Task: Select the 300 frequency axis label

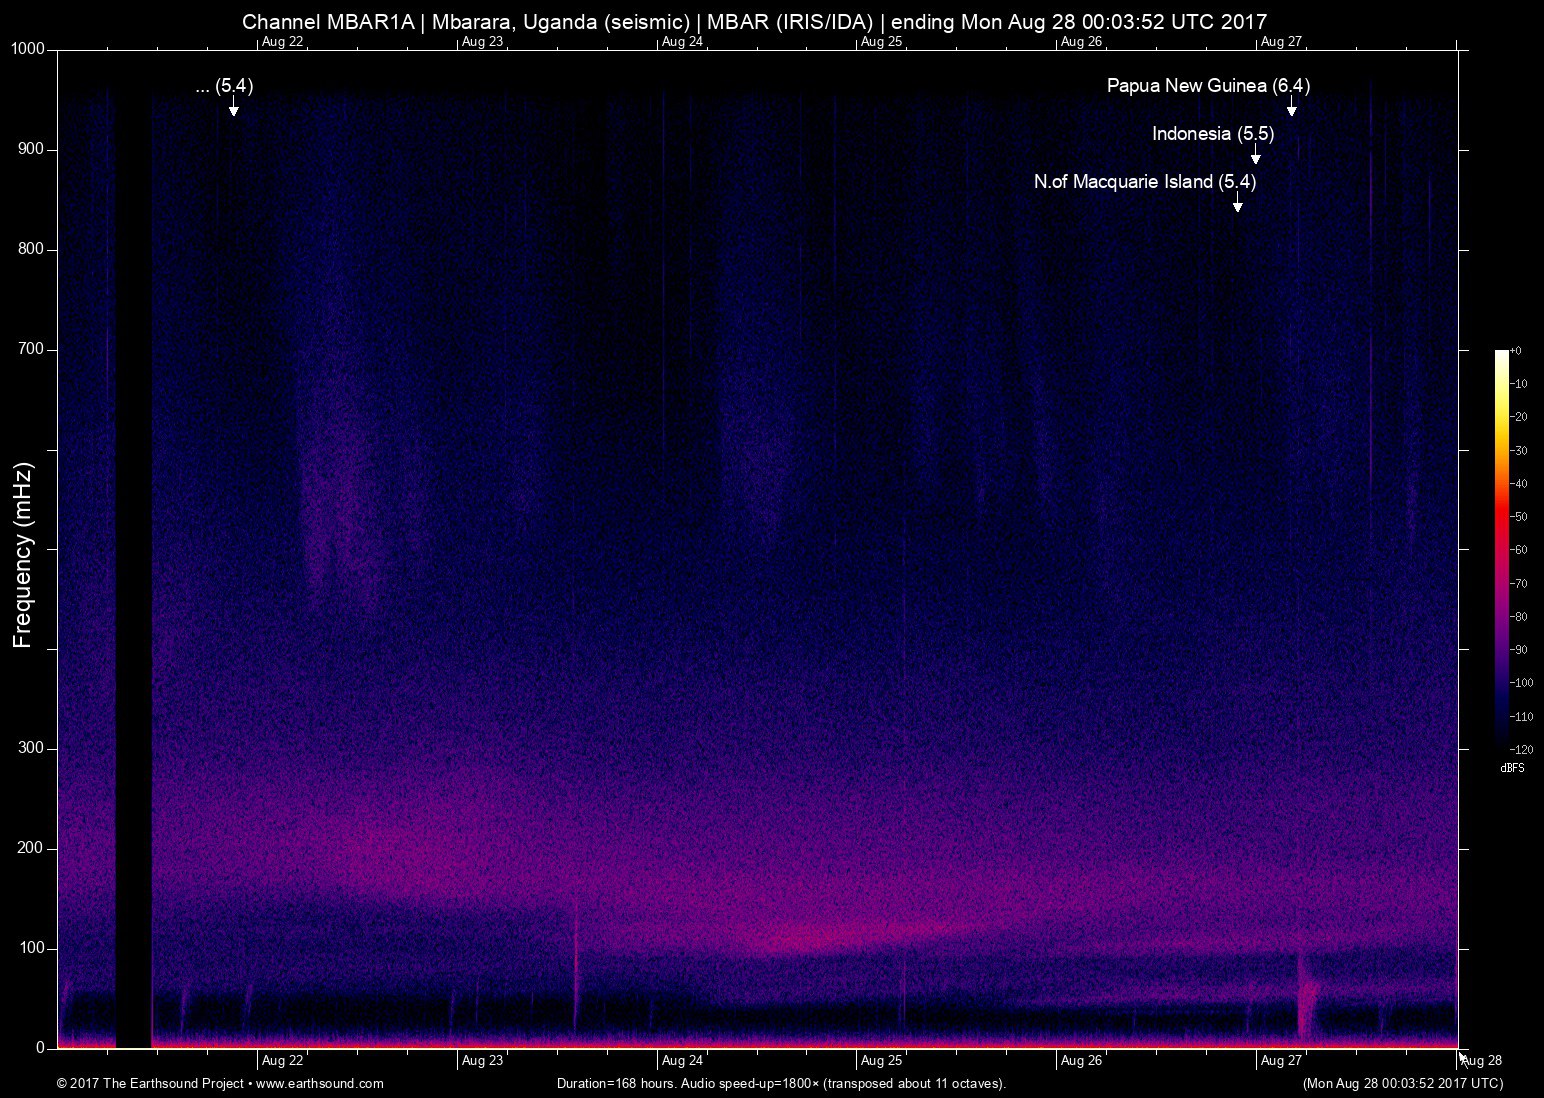Action: (x=31, y=748)
